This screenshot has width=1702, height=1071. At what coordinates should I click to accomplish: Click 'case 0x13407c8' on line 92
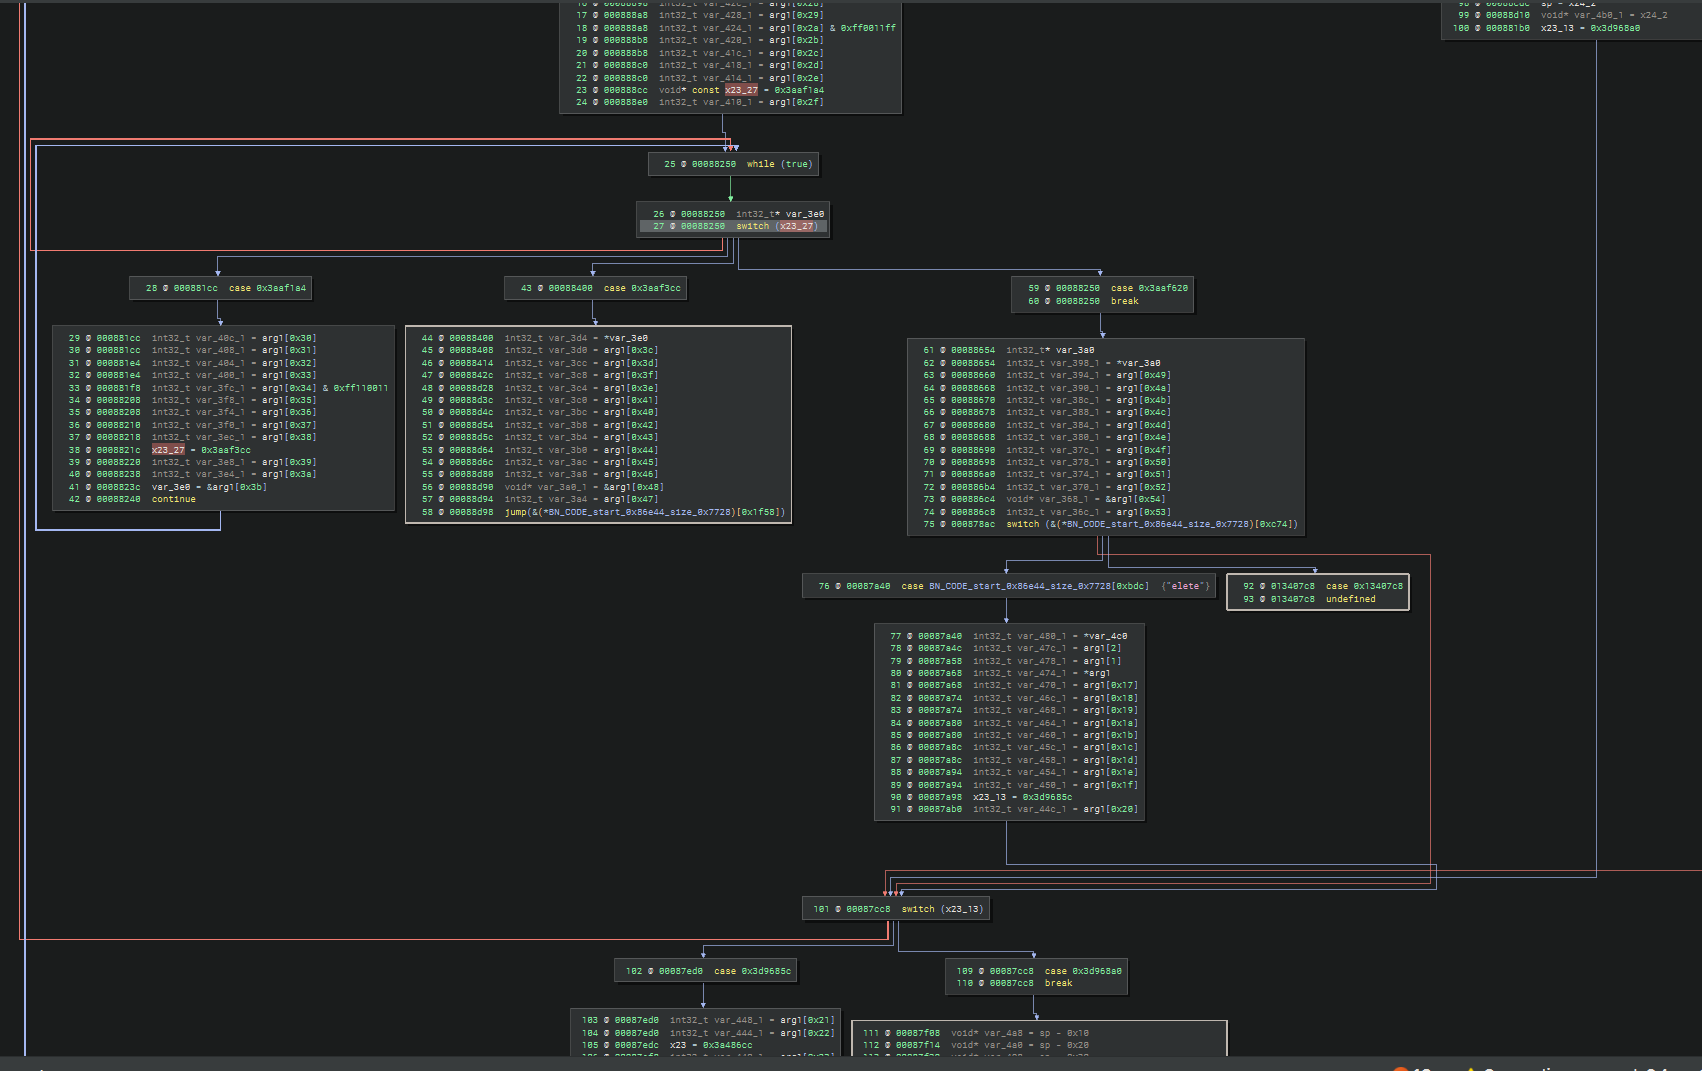pyautogui.click(x=1363, y=586)
